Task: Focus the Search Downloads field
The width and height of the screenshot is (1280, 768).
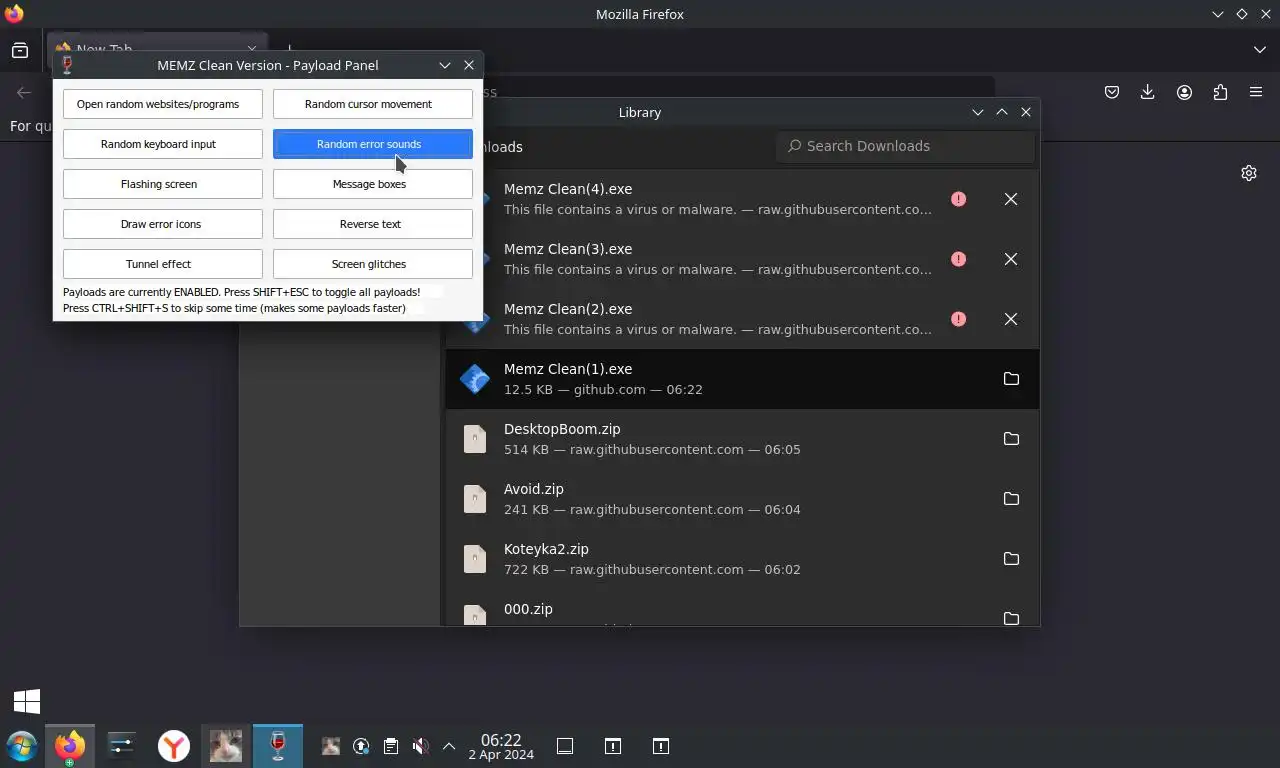Action: point(905,146)
